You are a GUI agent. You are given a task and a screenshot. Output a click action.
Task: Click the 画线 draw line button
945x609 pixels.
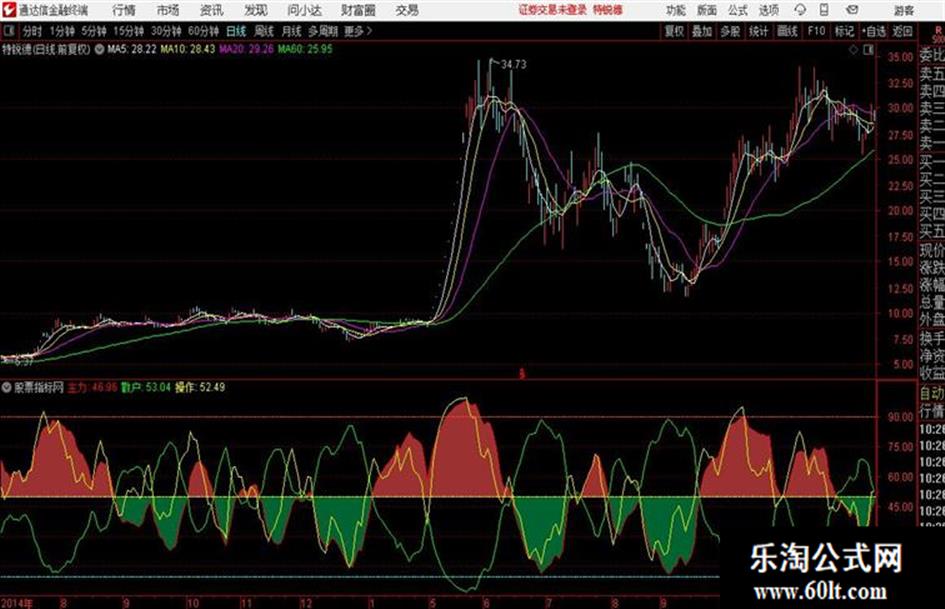pyautogui.click(x=787, y=31)
